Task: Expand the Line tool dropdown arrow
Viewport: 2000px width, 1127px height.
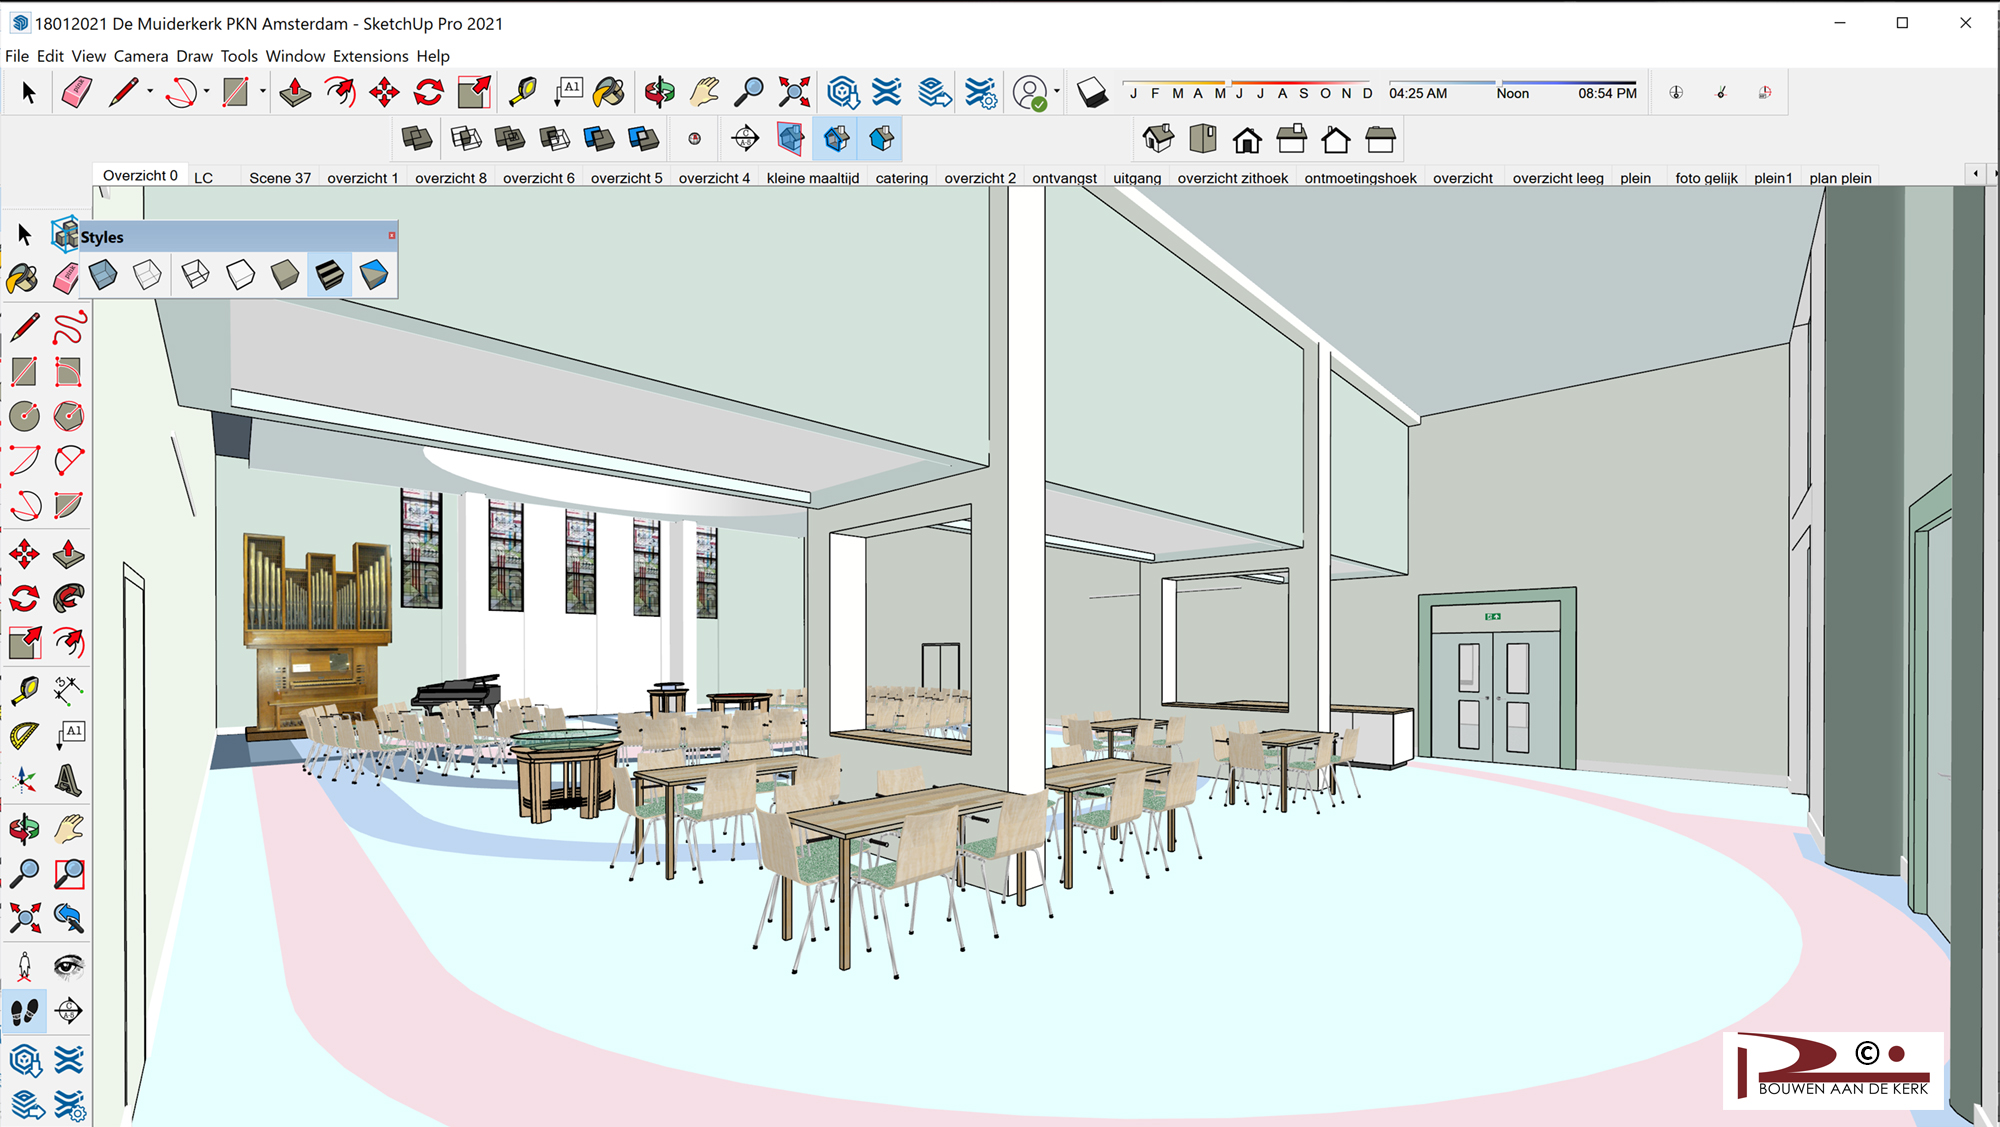Action: [150, 93]
